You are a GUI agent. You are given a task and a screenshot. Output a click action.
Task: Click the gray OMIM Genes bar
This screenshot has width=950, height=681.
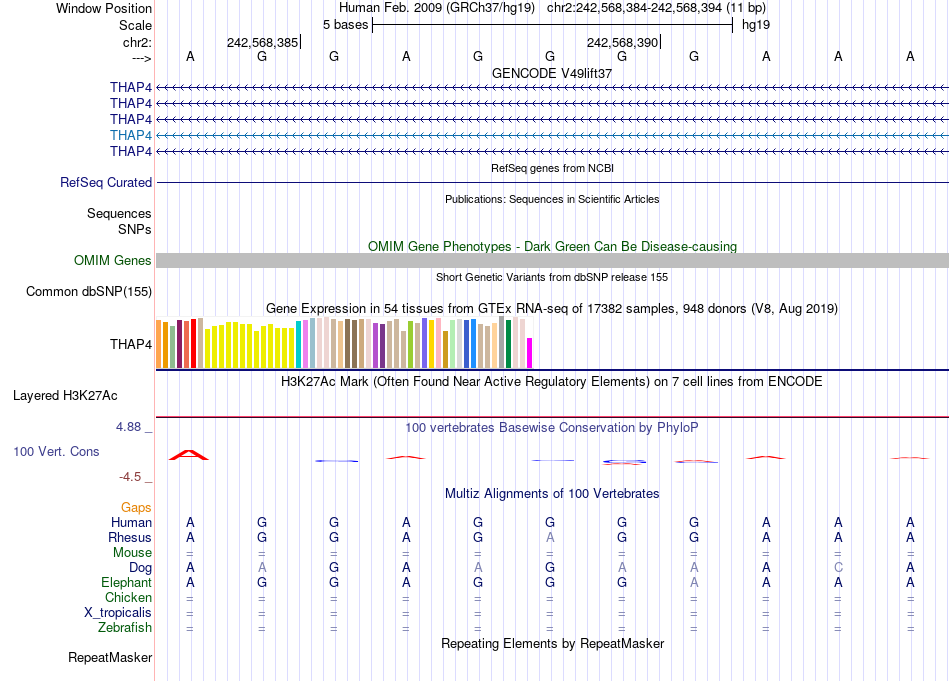pos(552,261)
